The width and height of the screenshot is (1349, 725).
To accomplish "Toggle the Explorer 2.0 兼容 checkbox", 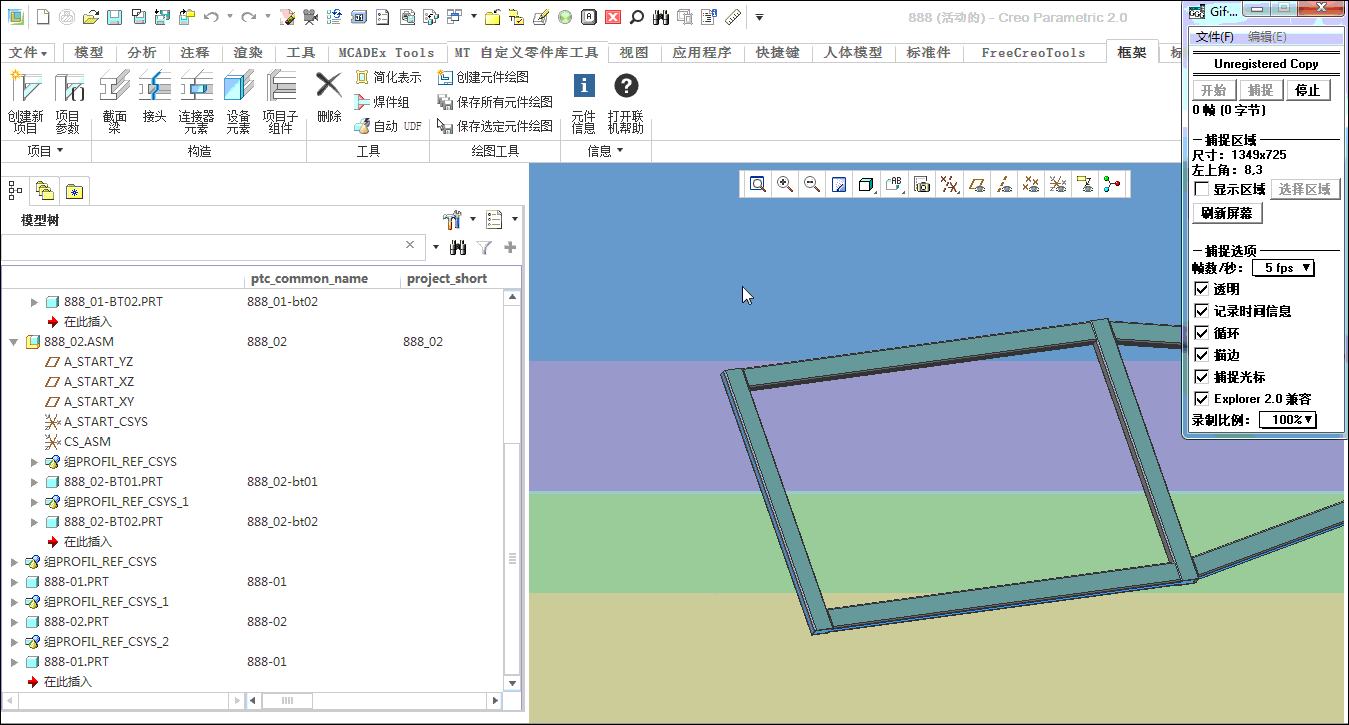I will (x=1202, y=399).
